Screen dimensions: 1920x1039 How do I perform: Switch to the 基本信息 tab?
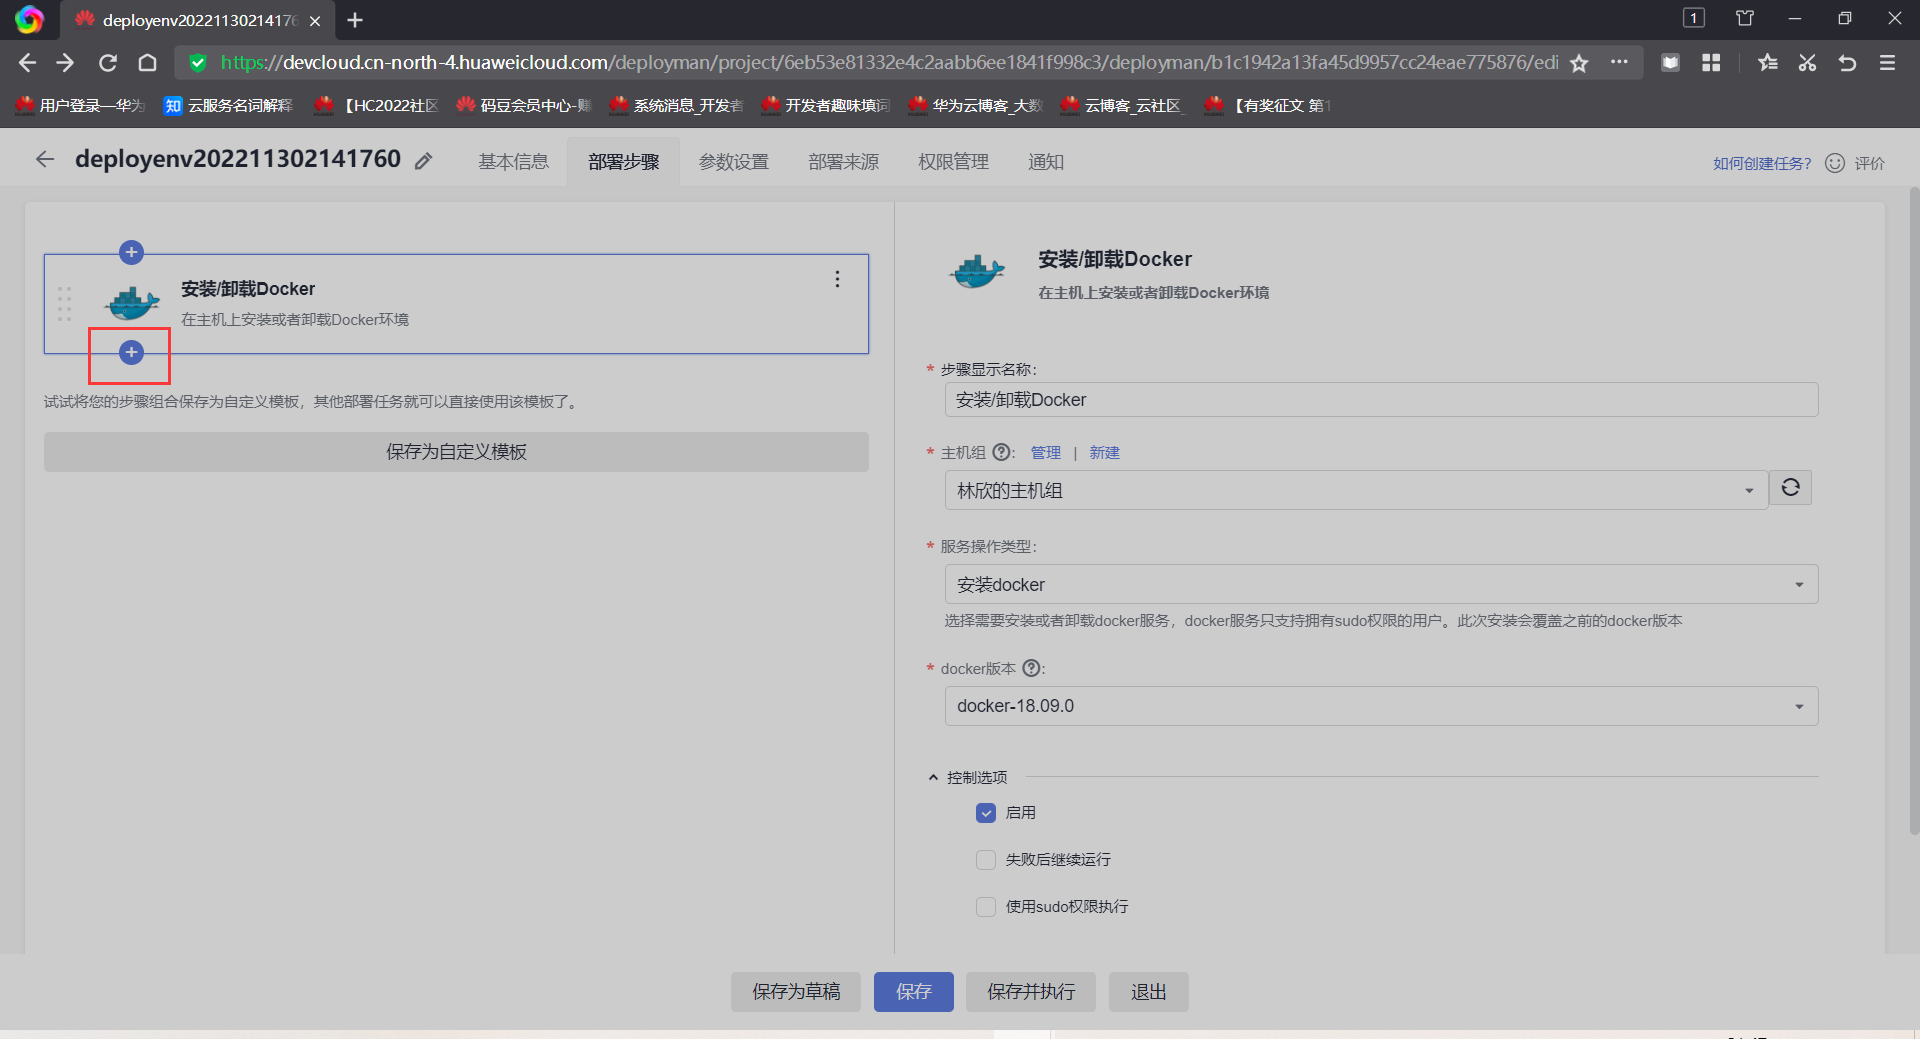(513, 162)
